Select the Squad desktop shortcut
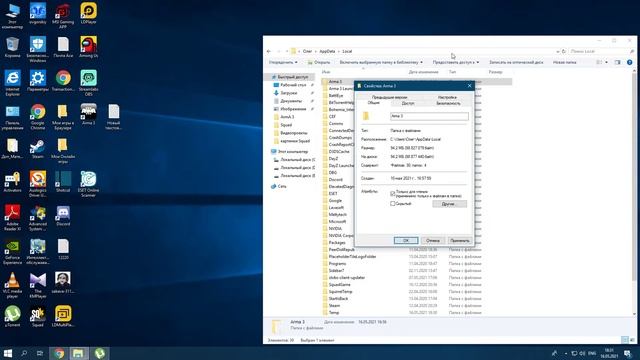This screenshot has width=640, height=360. pyautogui.click(x=38, y=317)
